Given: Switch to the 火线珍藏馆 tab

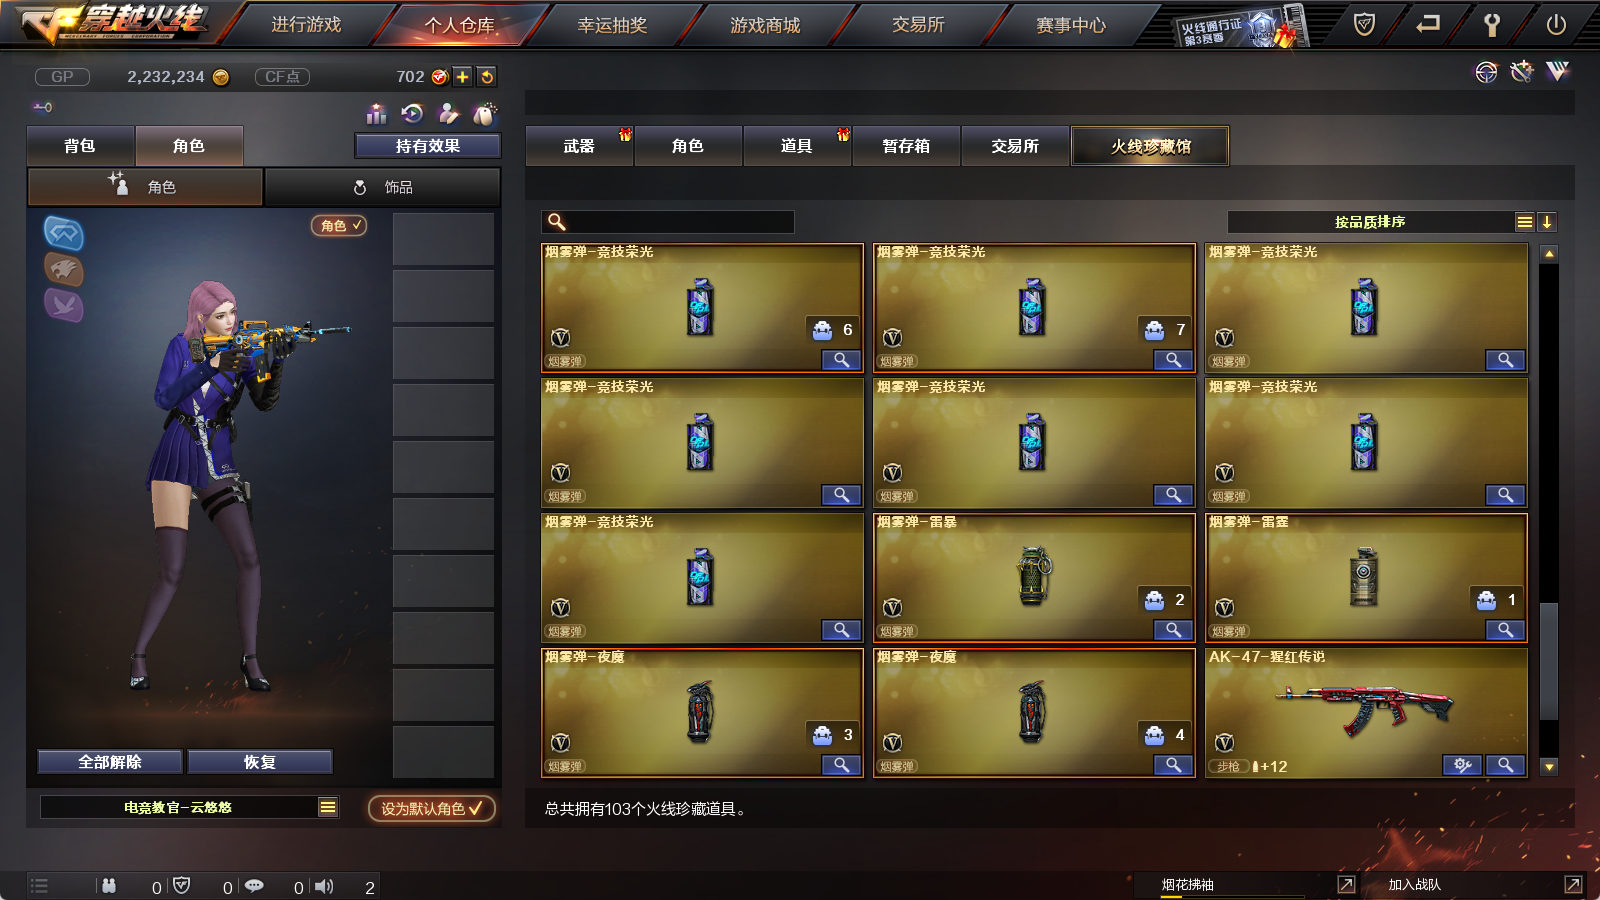Looking at the screenshot, I should point(1150,146).
